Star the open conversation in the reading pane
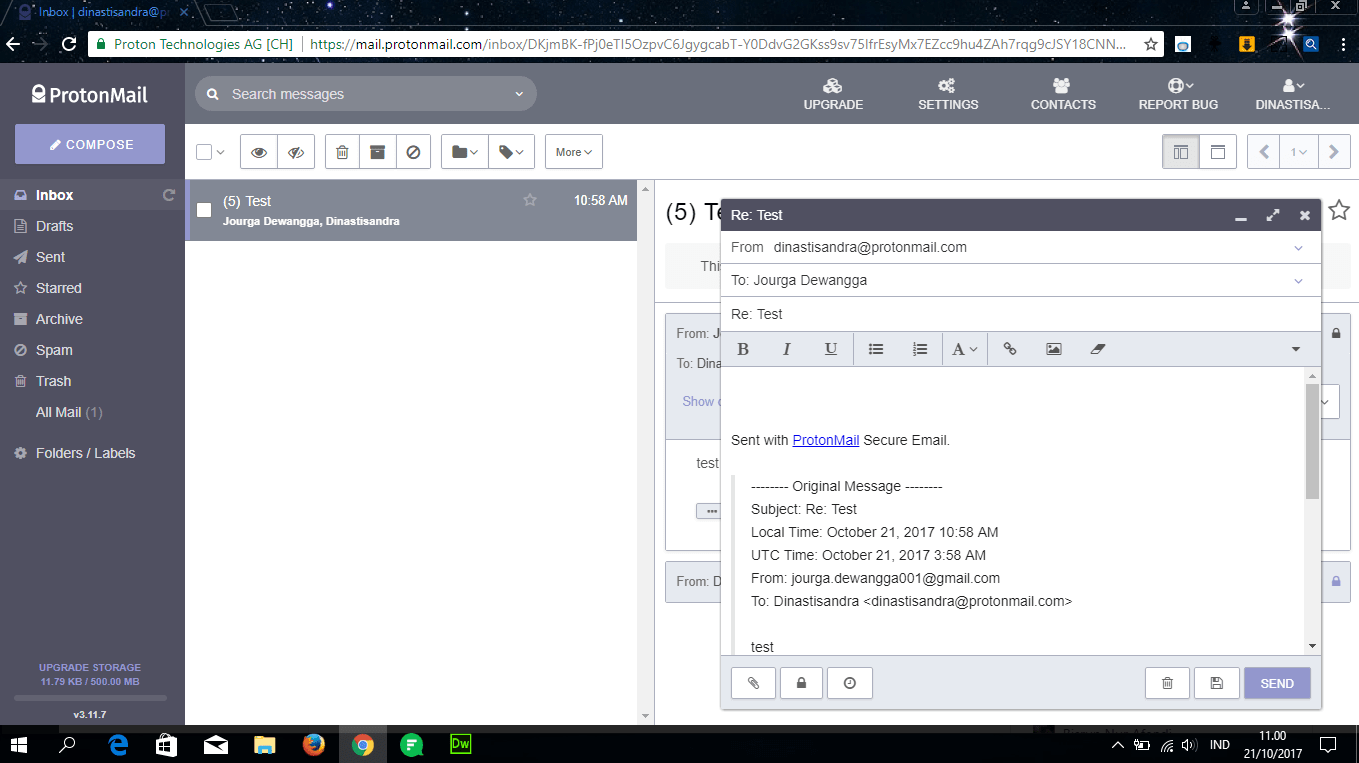Image resolution: width=1359 pixels, height=763 pixels. pyautogui.click(x=1339, y=210)
